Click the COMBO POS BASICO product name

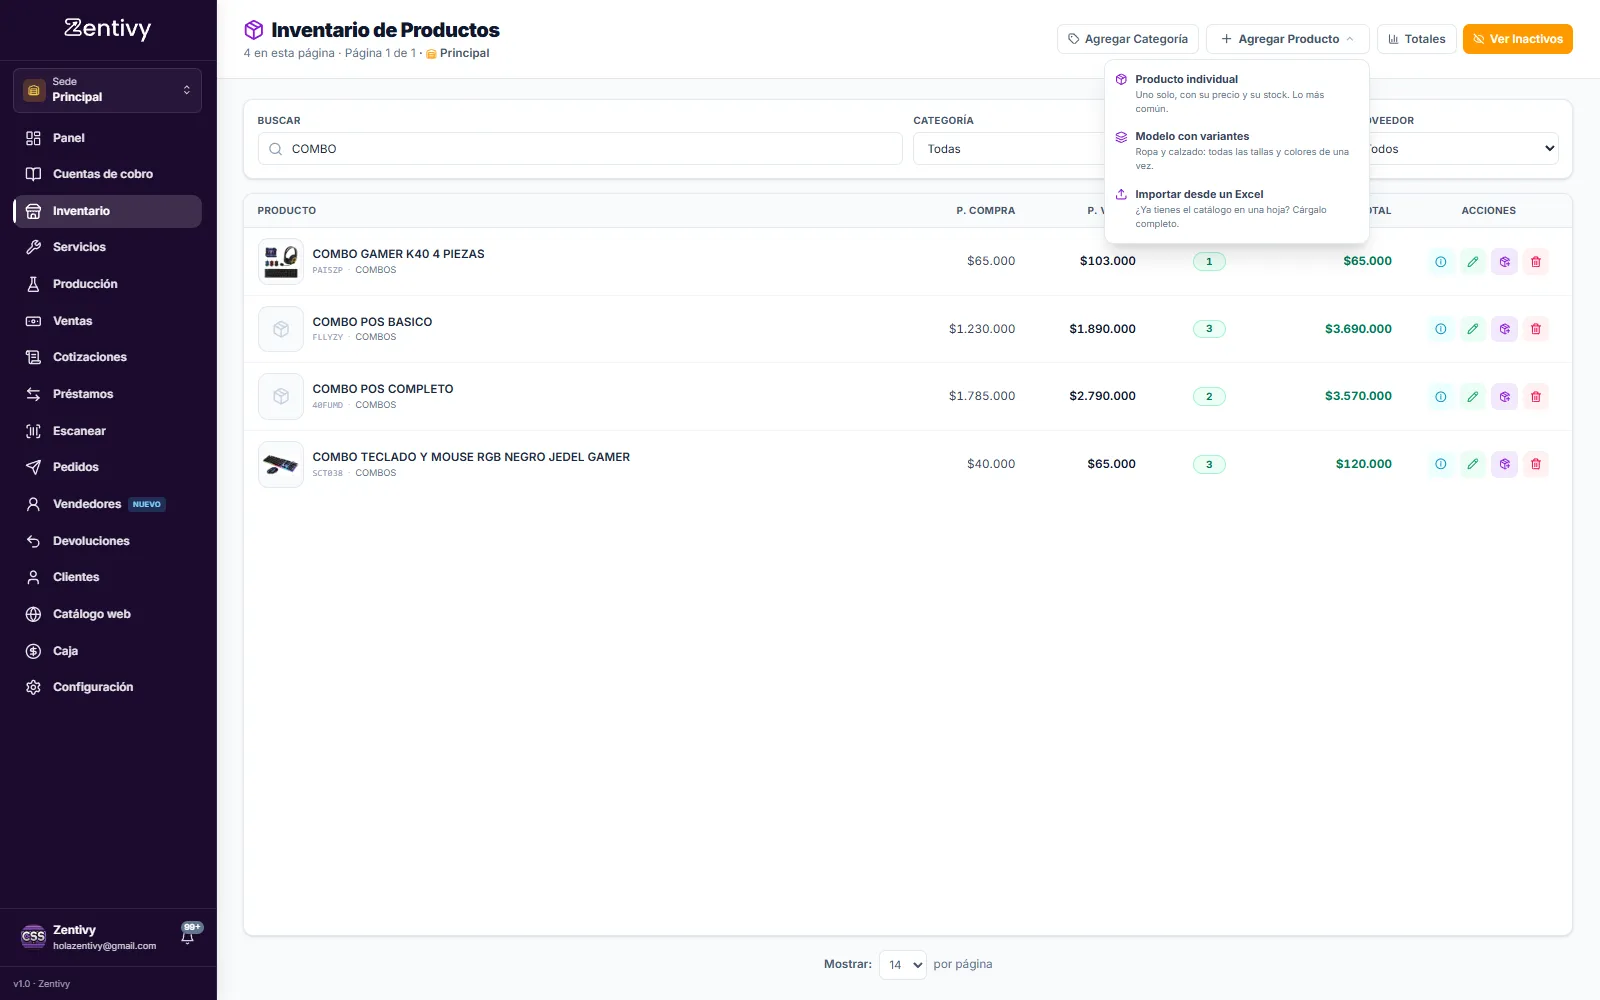[372, 322]
